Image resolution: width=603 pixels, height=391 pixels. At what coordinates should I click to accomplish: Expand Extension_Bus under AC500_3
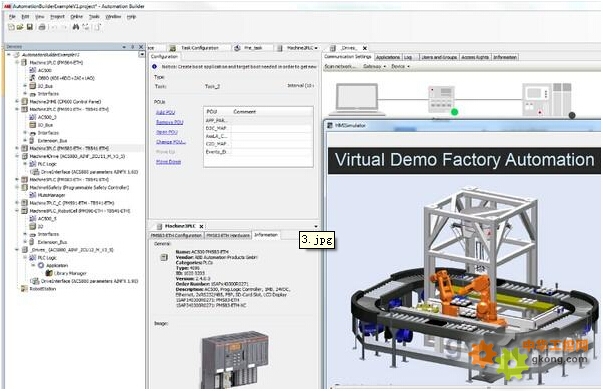click(x=25, y=141)
